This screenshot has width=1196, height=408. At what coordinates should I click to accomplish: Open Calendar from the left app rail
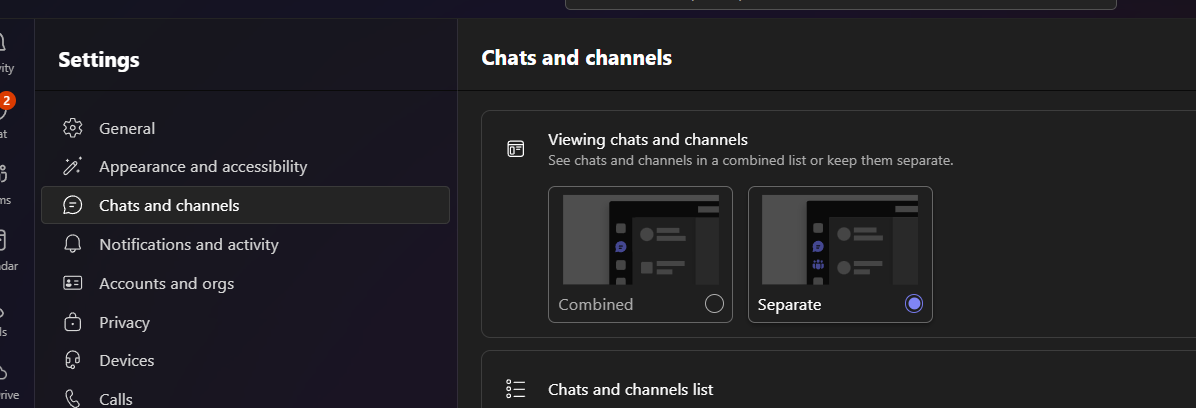click(x=4, y=248)
